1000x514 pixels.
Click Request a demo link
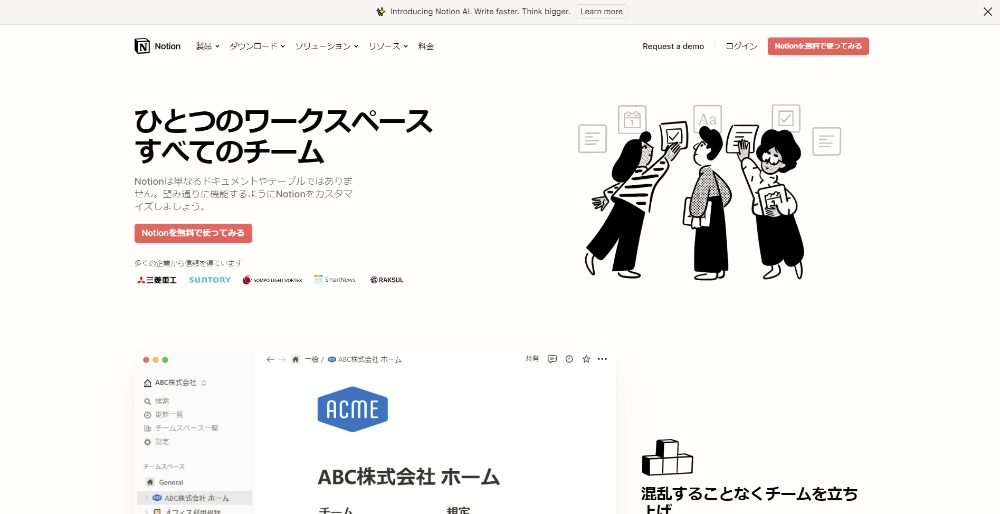point(673,46)
